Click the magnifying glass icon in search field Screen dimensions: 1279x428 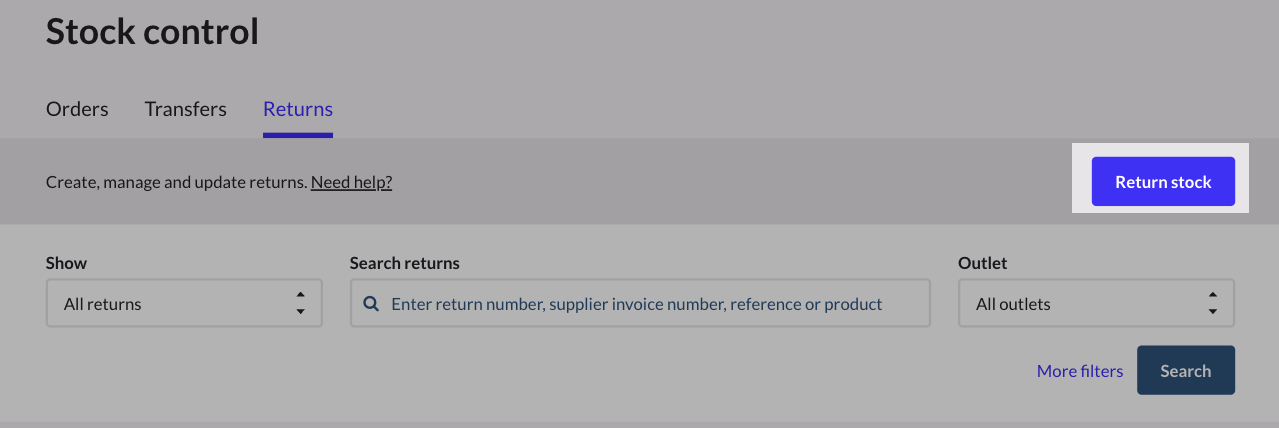pos(371,303)
